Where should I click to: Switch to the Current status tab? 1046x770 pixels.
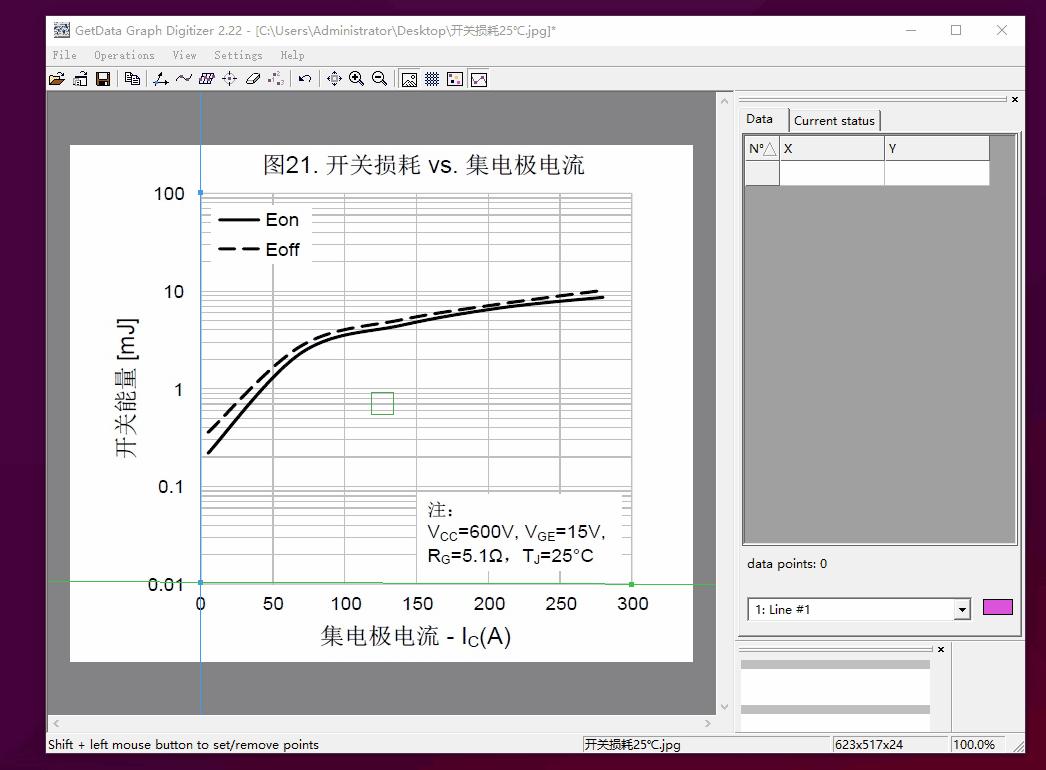pos(834,121)
